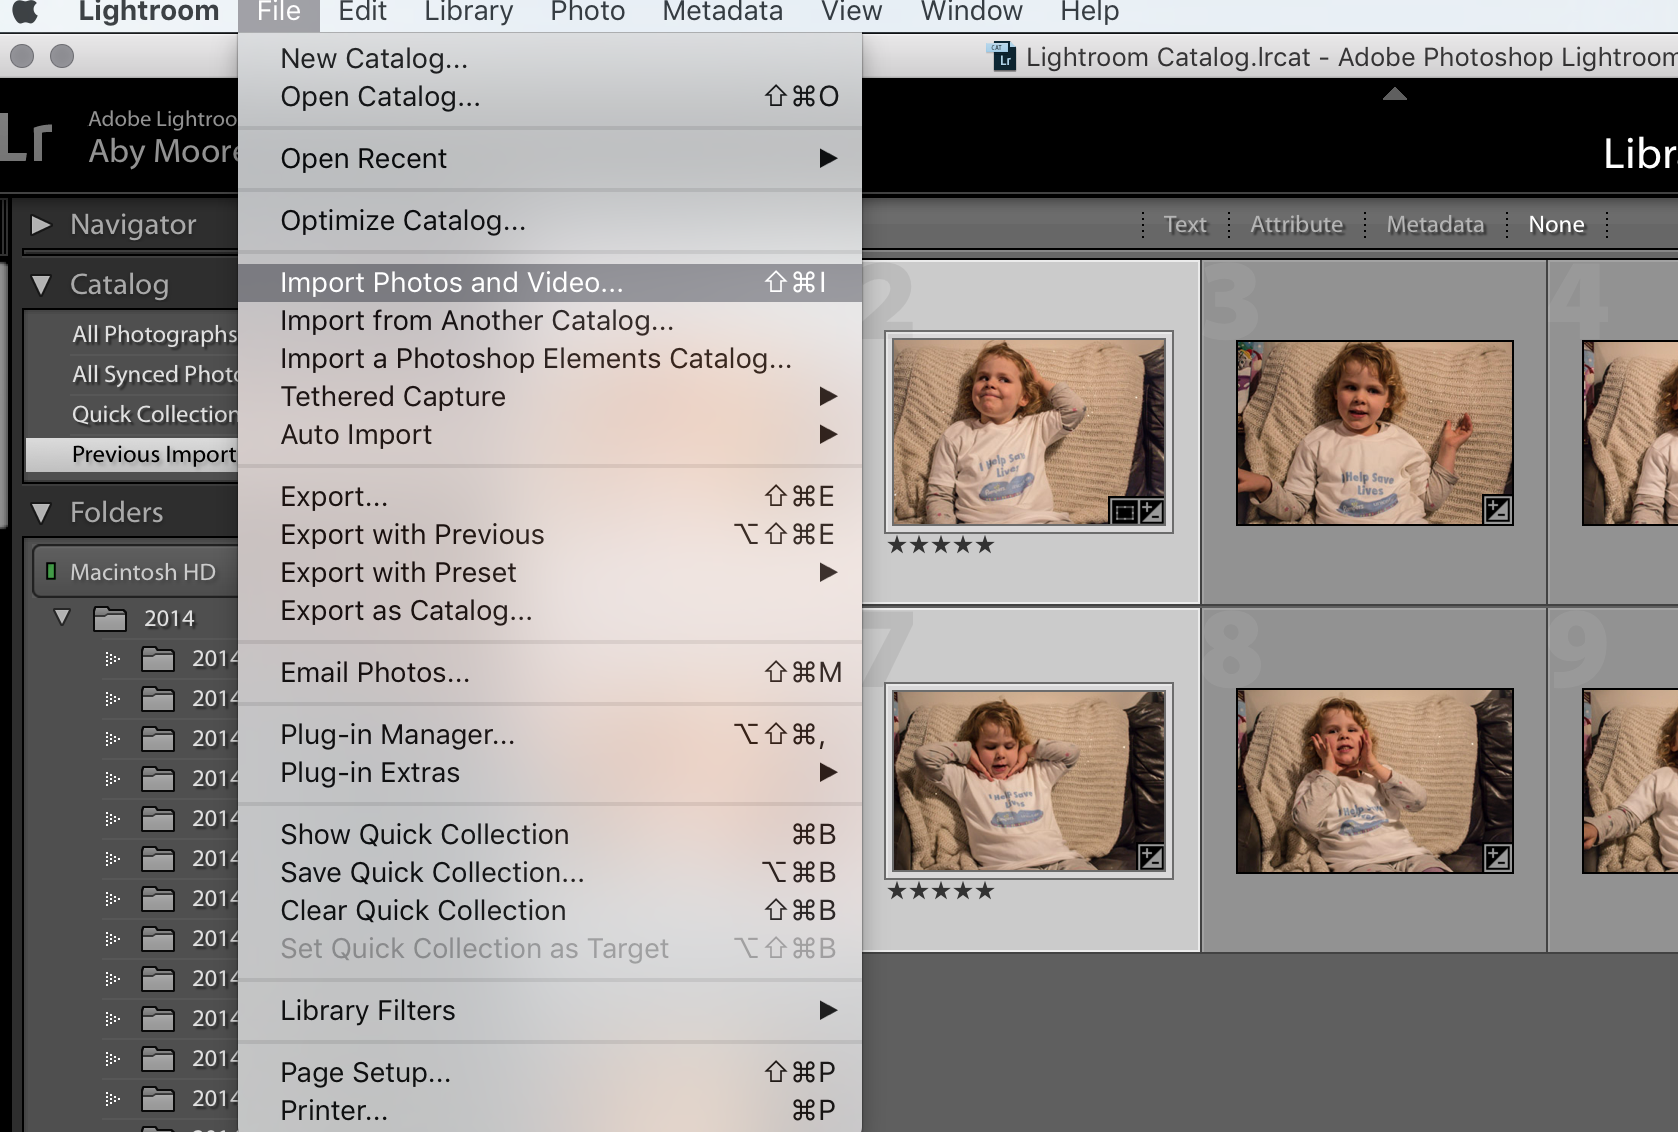The width and height of the screenshot is (1678, 1132).
Task: Choose Export as Catalog
Action: (550, 611)
